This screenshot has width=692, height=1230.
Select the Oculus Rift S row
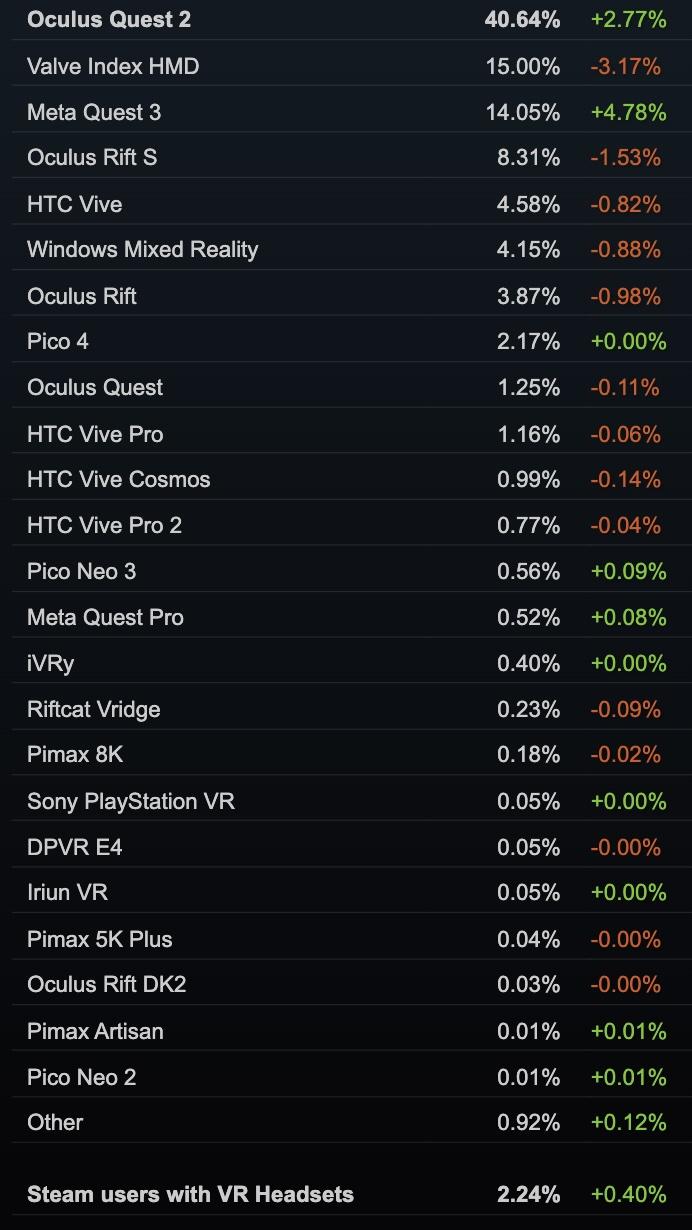tap(92, 157)
